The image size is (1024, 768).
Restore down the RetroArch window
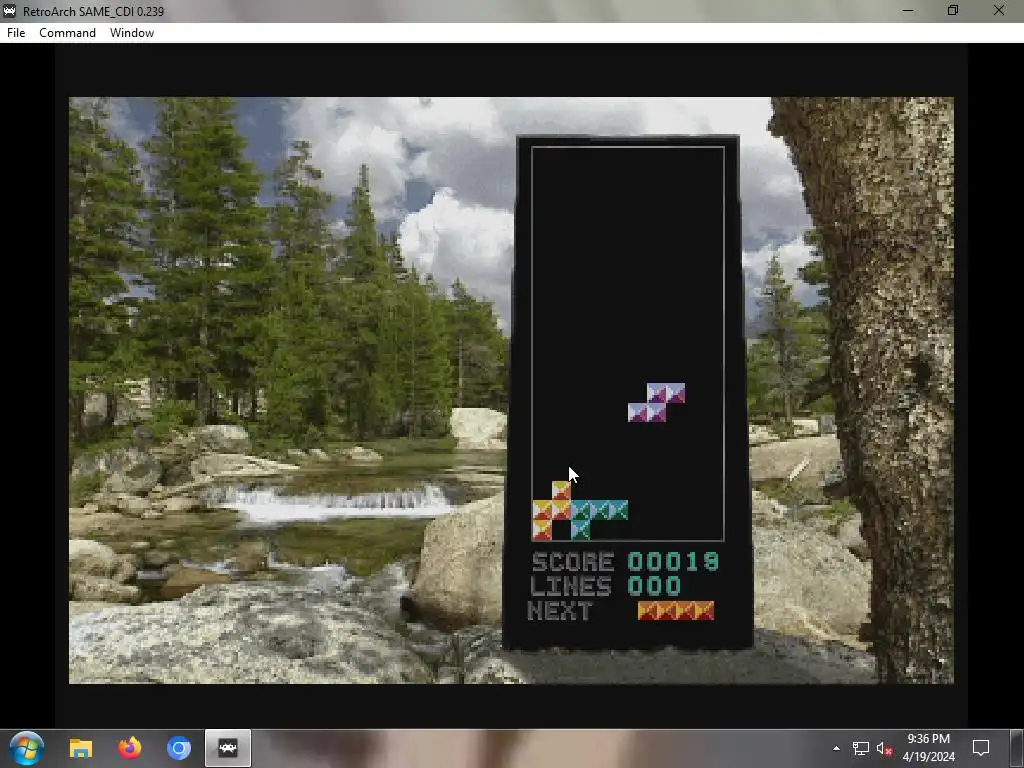coord(953,10)
